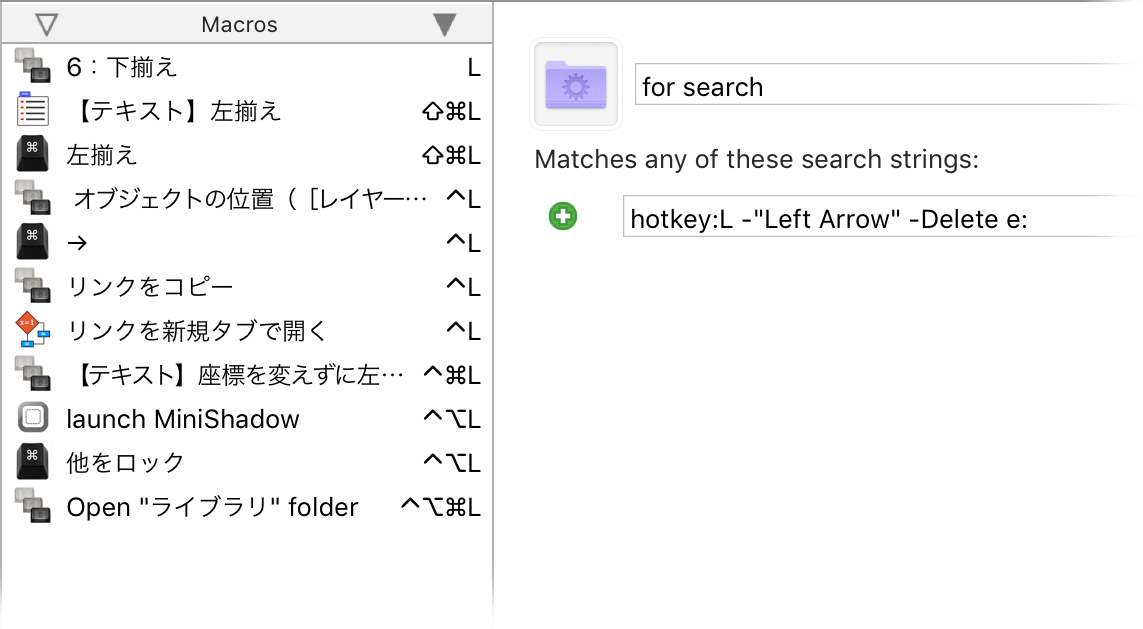This screenshot has height=629, width=1143.
Task: Select the オブジェクトの位置 macro
Action: [x=248, y=198]
